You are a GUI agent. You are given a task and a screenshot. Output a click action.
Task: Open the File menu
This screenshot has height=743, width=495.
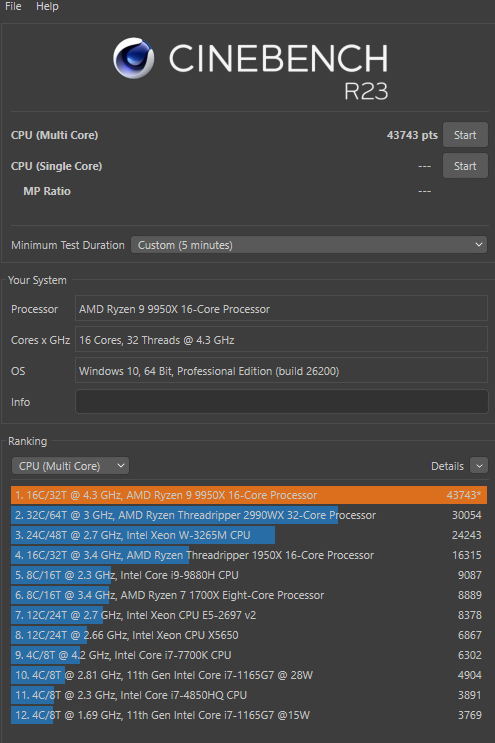click(13, 7)
